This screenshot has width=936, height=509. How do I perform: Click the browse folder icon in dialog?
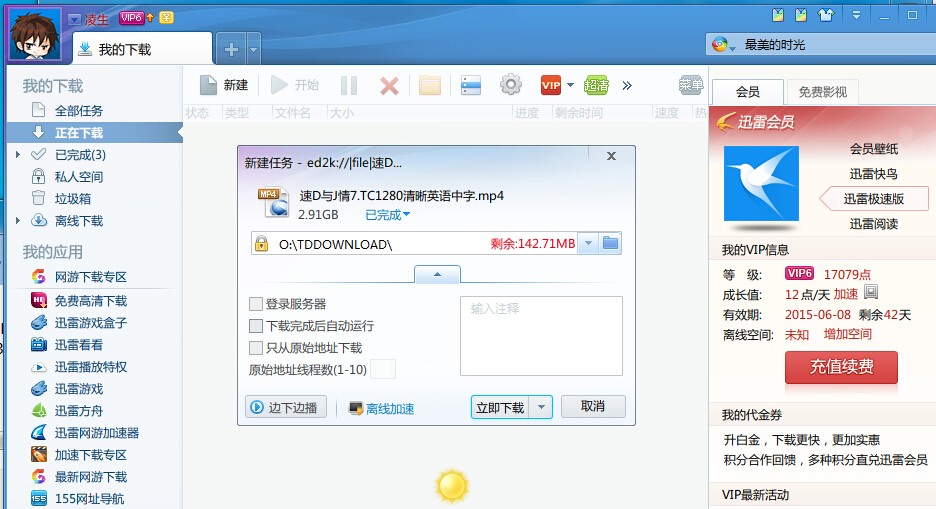pyautogui.click(x=610, y=243)
